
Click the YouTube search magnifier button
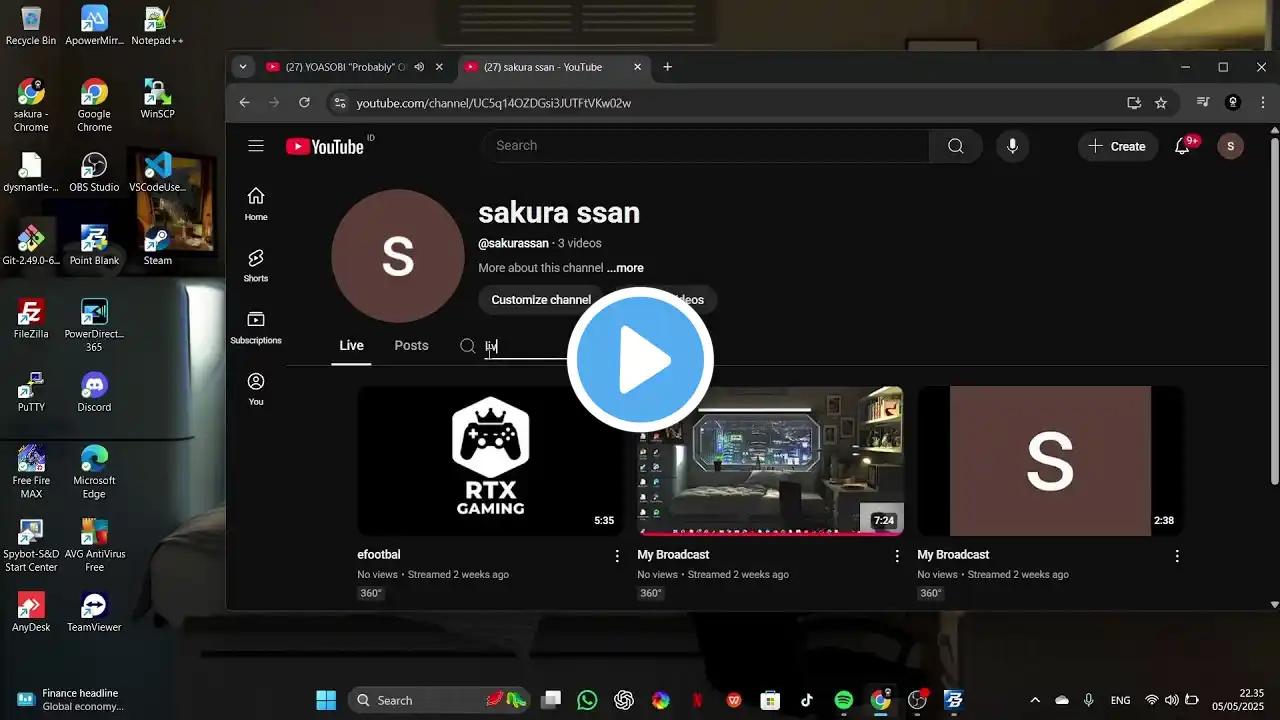[955, 146]
